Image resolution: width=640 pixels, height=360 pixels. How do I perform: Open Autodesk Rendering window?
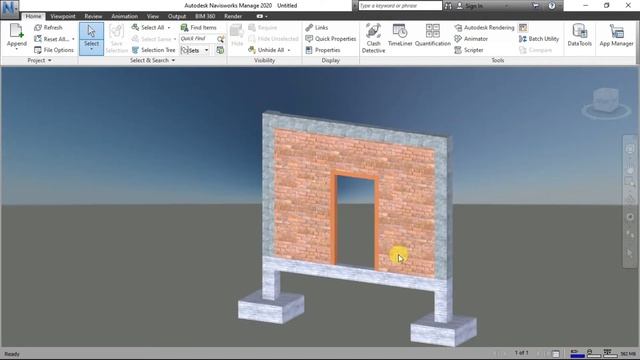(x=484, y=27)
